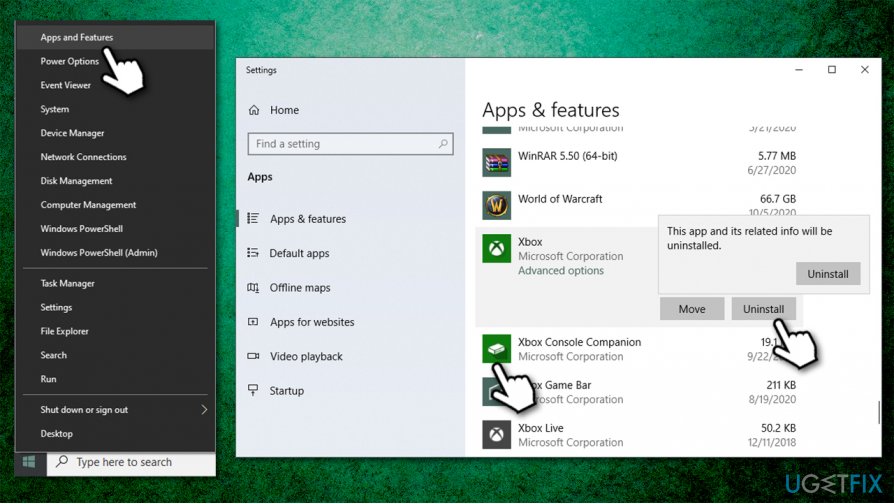
Task: Click the 50.2 KB size value
Action: (778, 428)
